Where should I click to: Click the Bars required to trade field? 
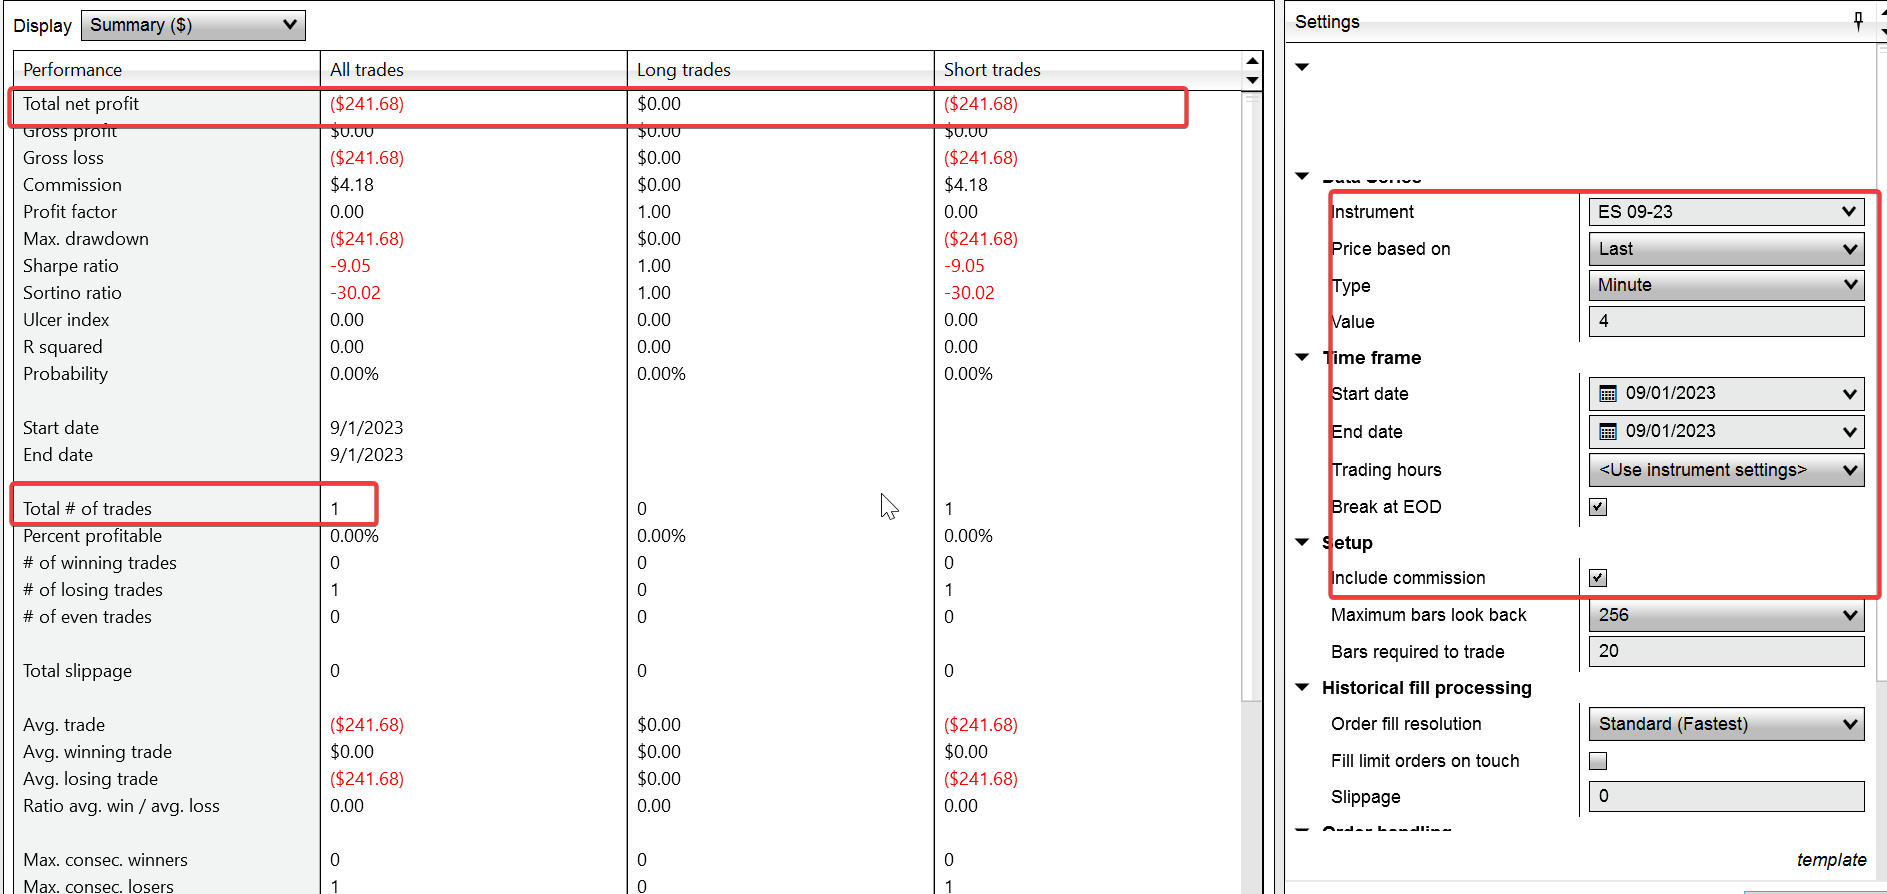pos(1726,651)
